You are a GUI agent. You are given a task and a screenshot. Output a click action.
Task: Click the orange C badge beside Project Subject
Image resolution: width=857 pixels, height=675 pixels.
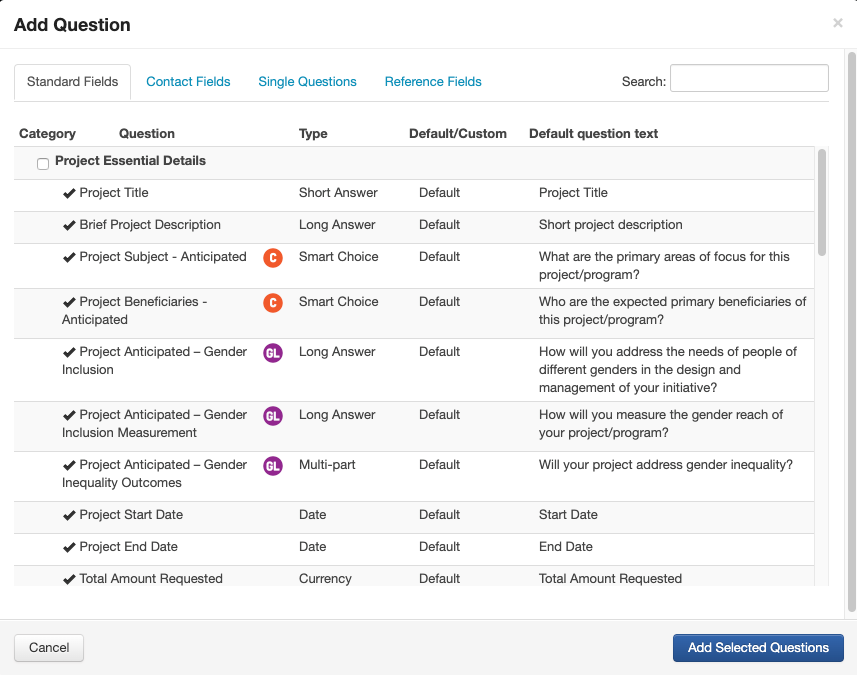[273, 258]
